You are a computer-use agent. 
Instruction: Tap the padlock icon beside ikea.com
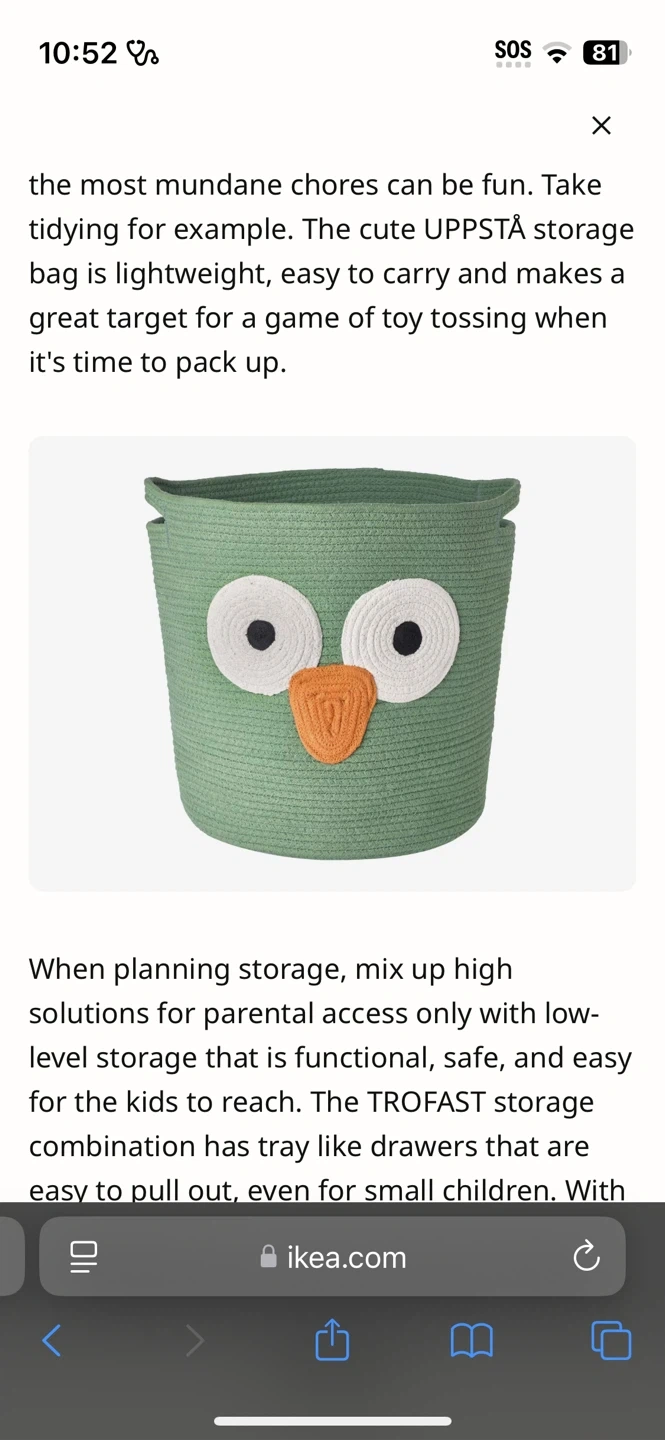click(x=268, y=1256)
